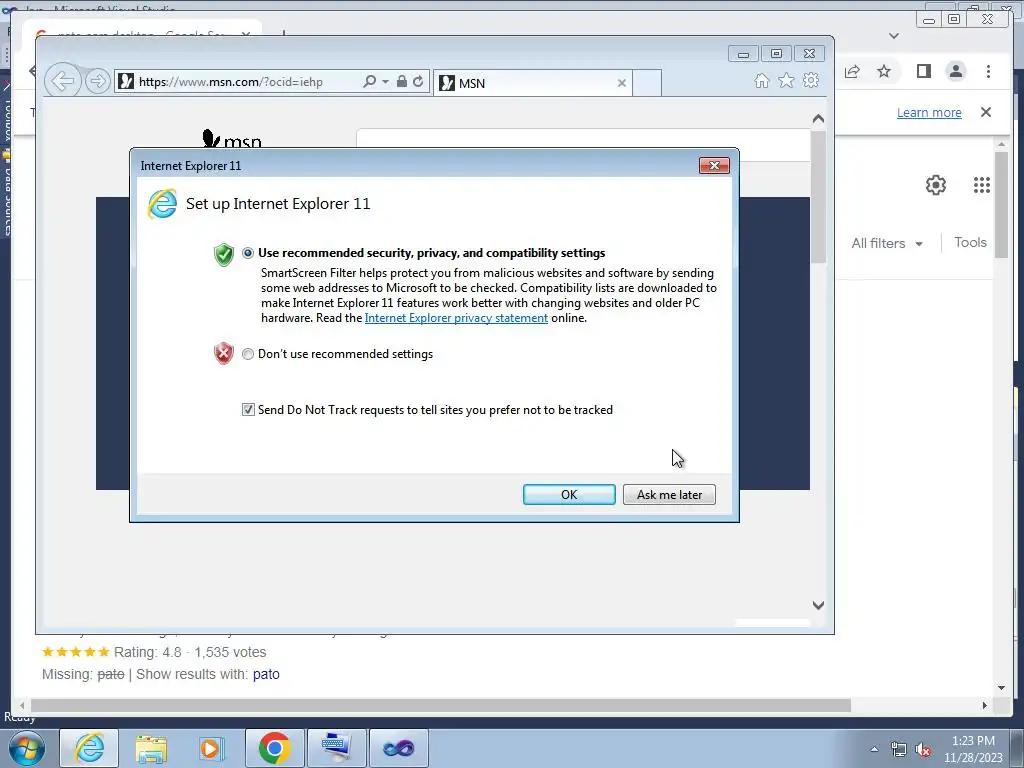Open the address bar autocomplete dropdown arrow
This screenshot has height=768, width=1024.
pos(385,82)
